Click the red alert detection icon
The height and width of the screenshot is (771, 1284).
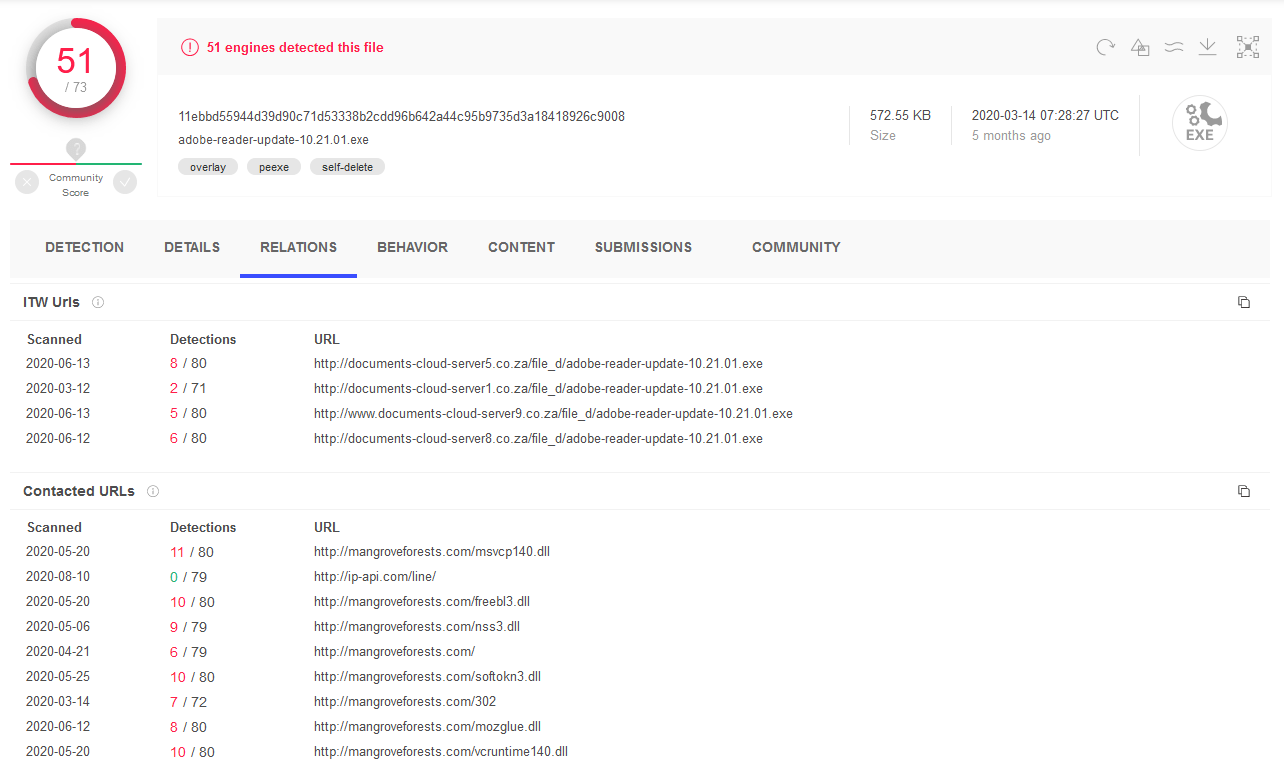pyautogui.click(x=189, y=47)
